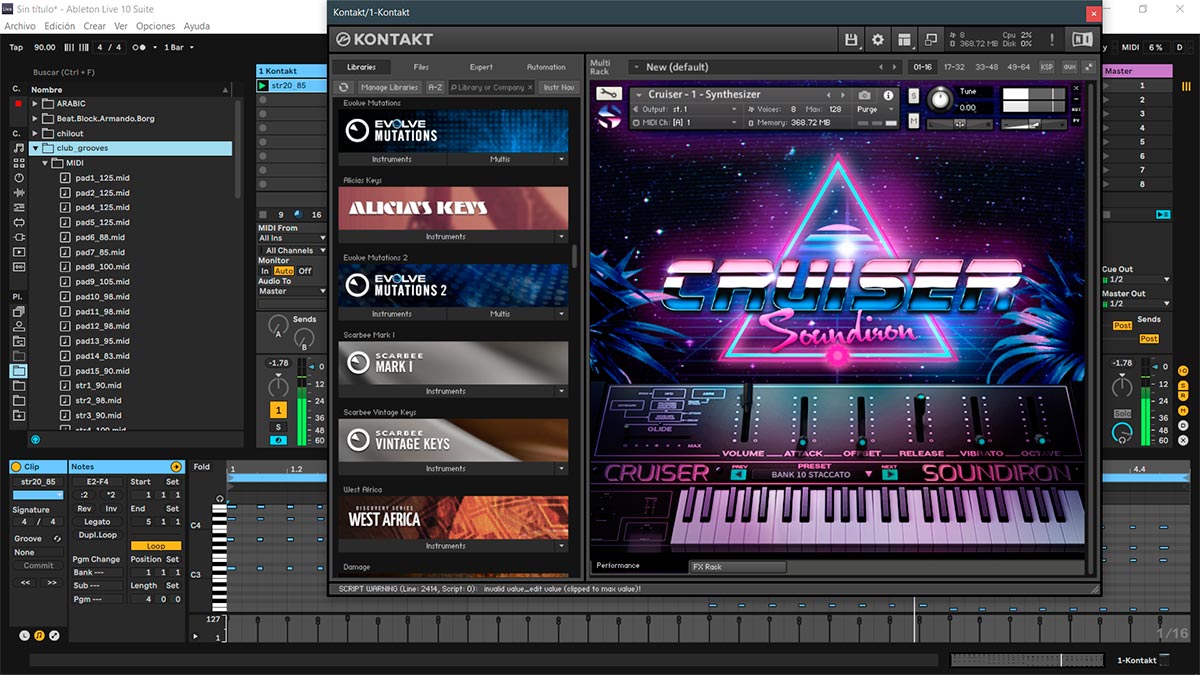The width and height of the screenshot is (1200, 675).
Task: Open the Opciones menu
Action: pos(155,26)
